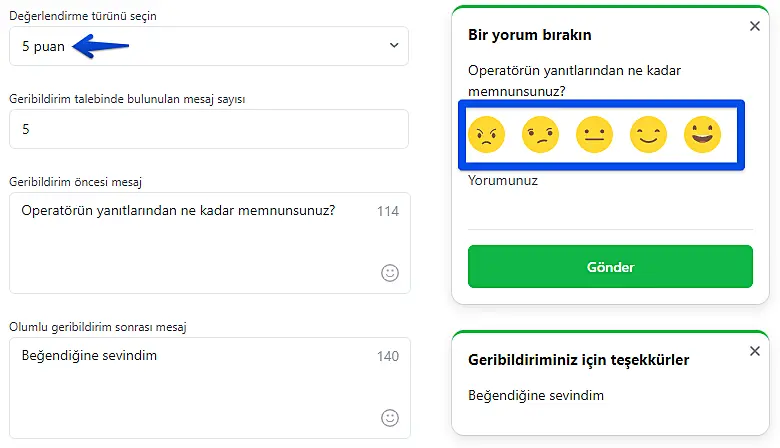Expand the 'Değerlendirme türünü seçin' dropdown chevron
The width and height of the screenshot is (780, 448).
click(x=394, y=45)
